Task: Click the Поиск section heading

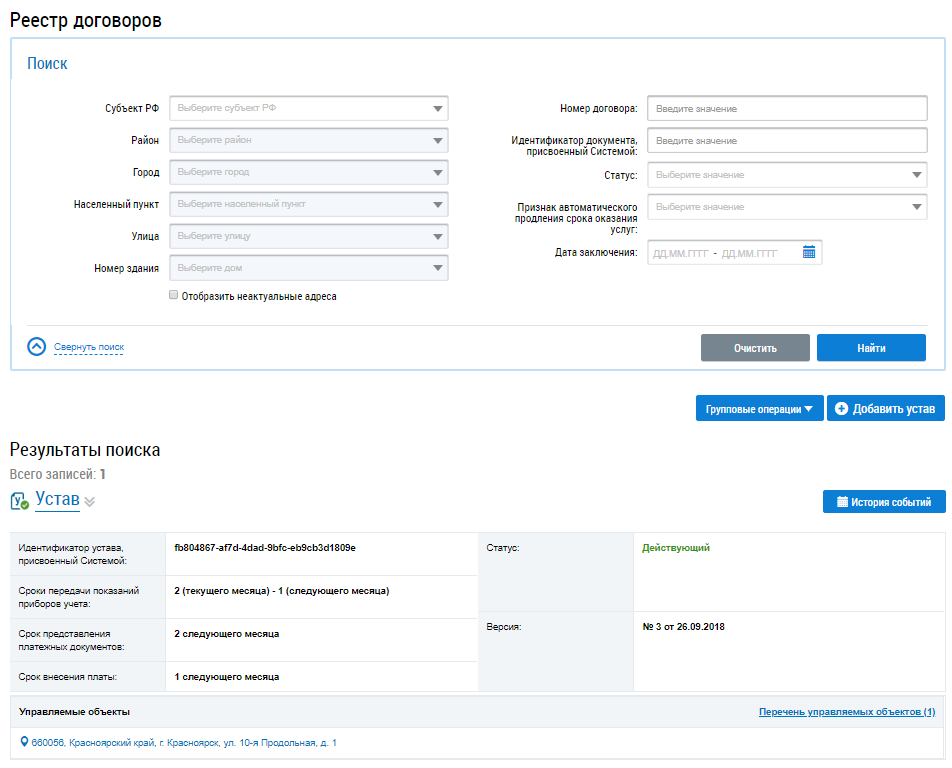Action: tap(47, 64)
